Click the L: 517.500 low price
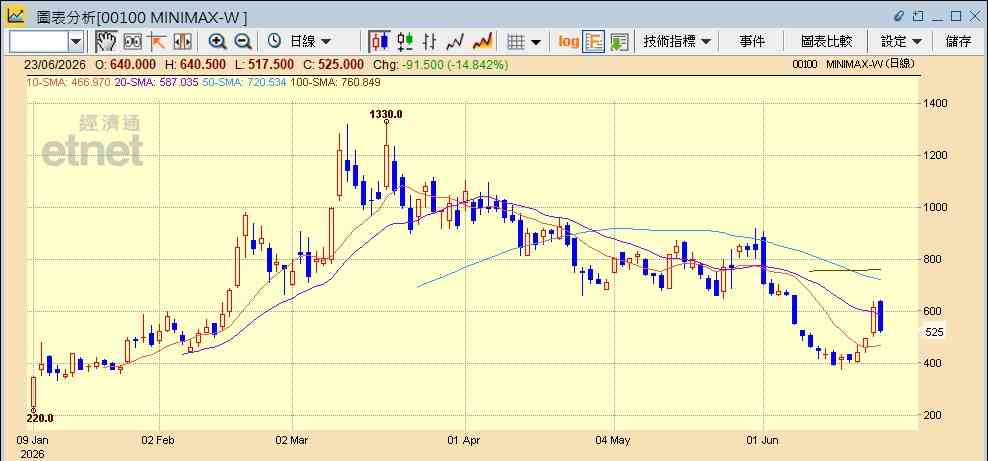988x461 pixels. click(x=265, y=65)
